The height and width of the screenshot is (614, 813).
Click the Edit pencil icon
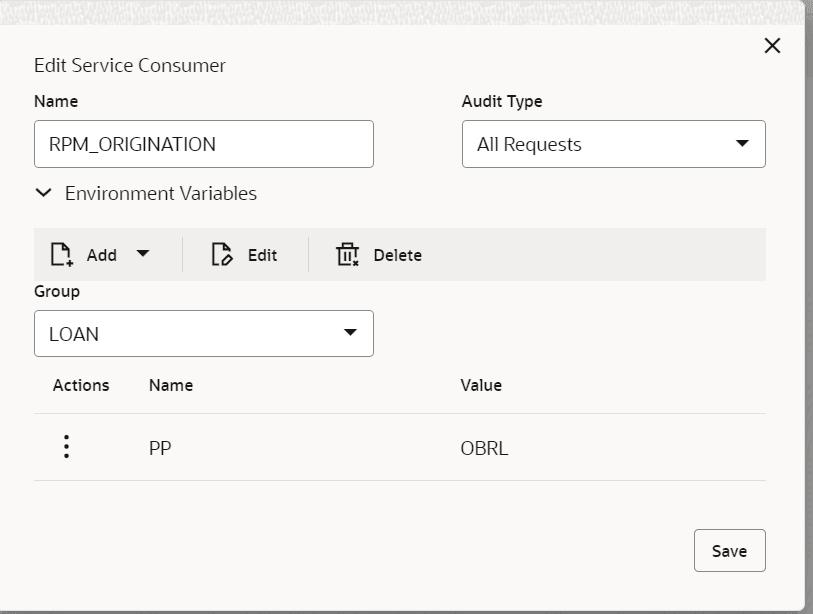click(222, 255)
